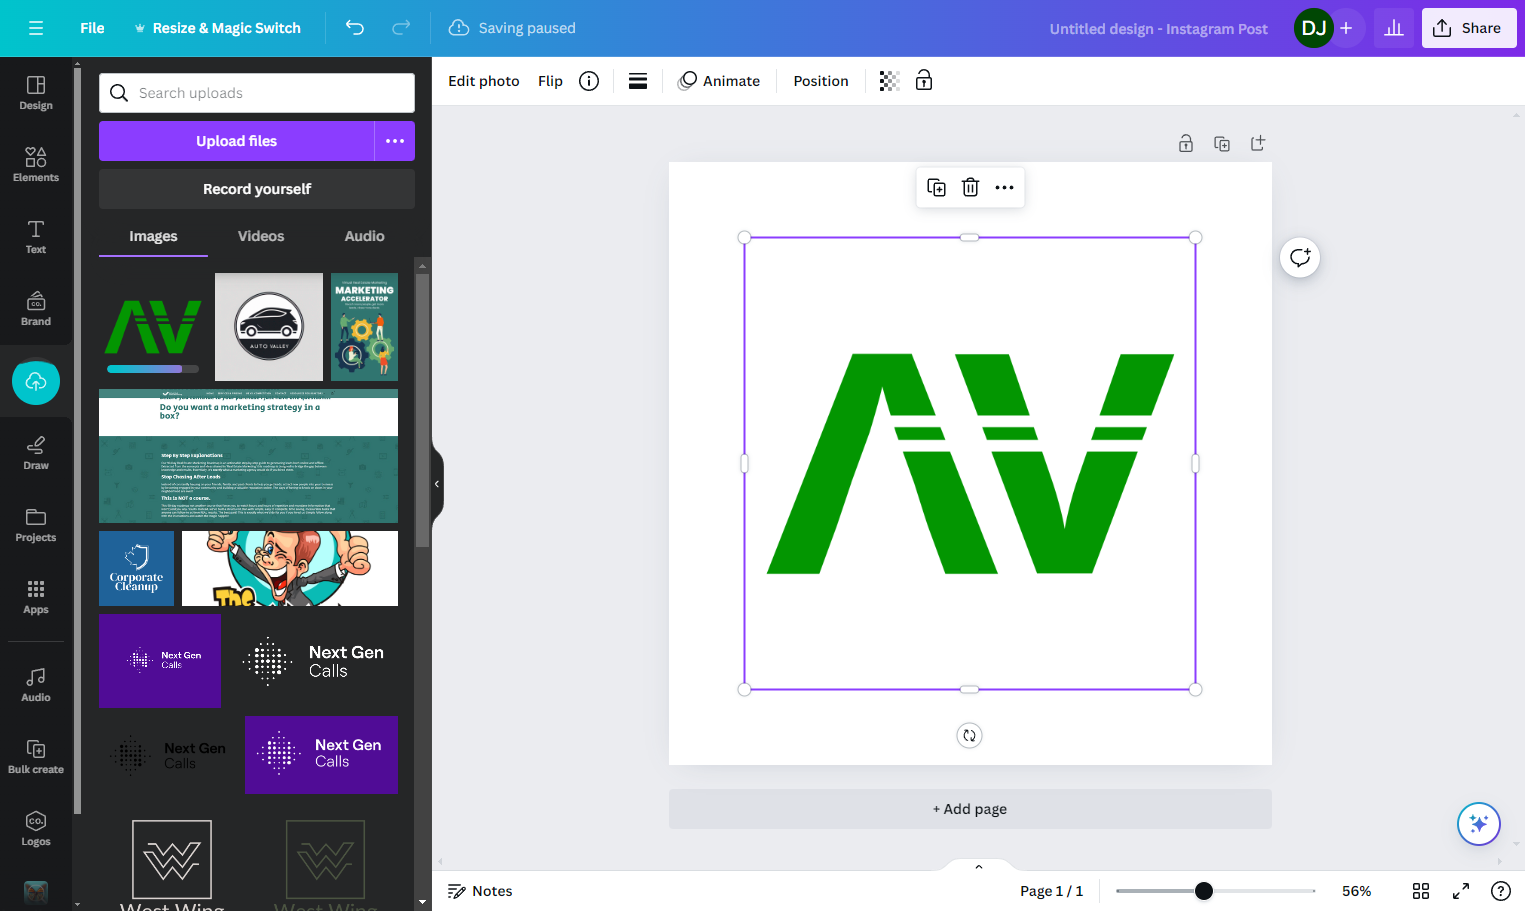Click Record yourself button

pos(257,189)
